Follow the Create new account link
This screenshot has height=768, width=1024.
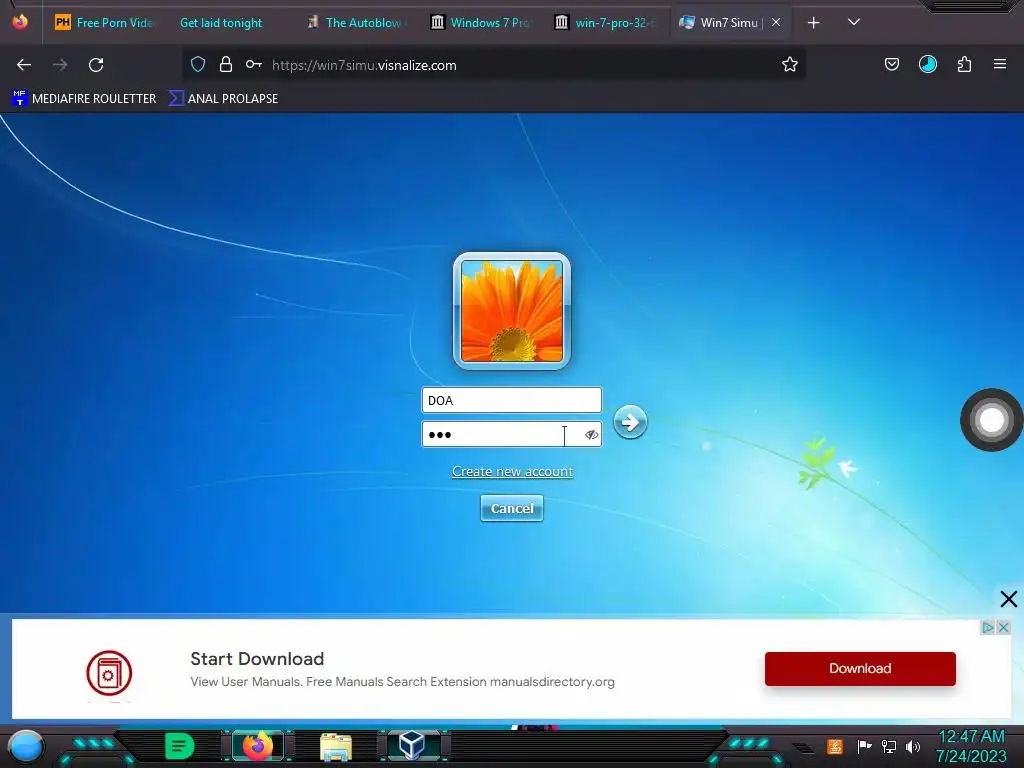click(513, 472)
